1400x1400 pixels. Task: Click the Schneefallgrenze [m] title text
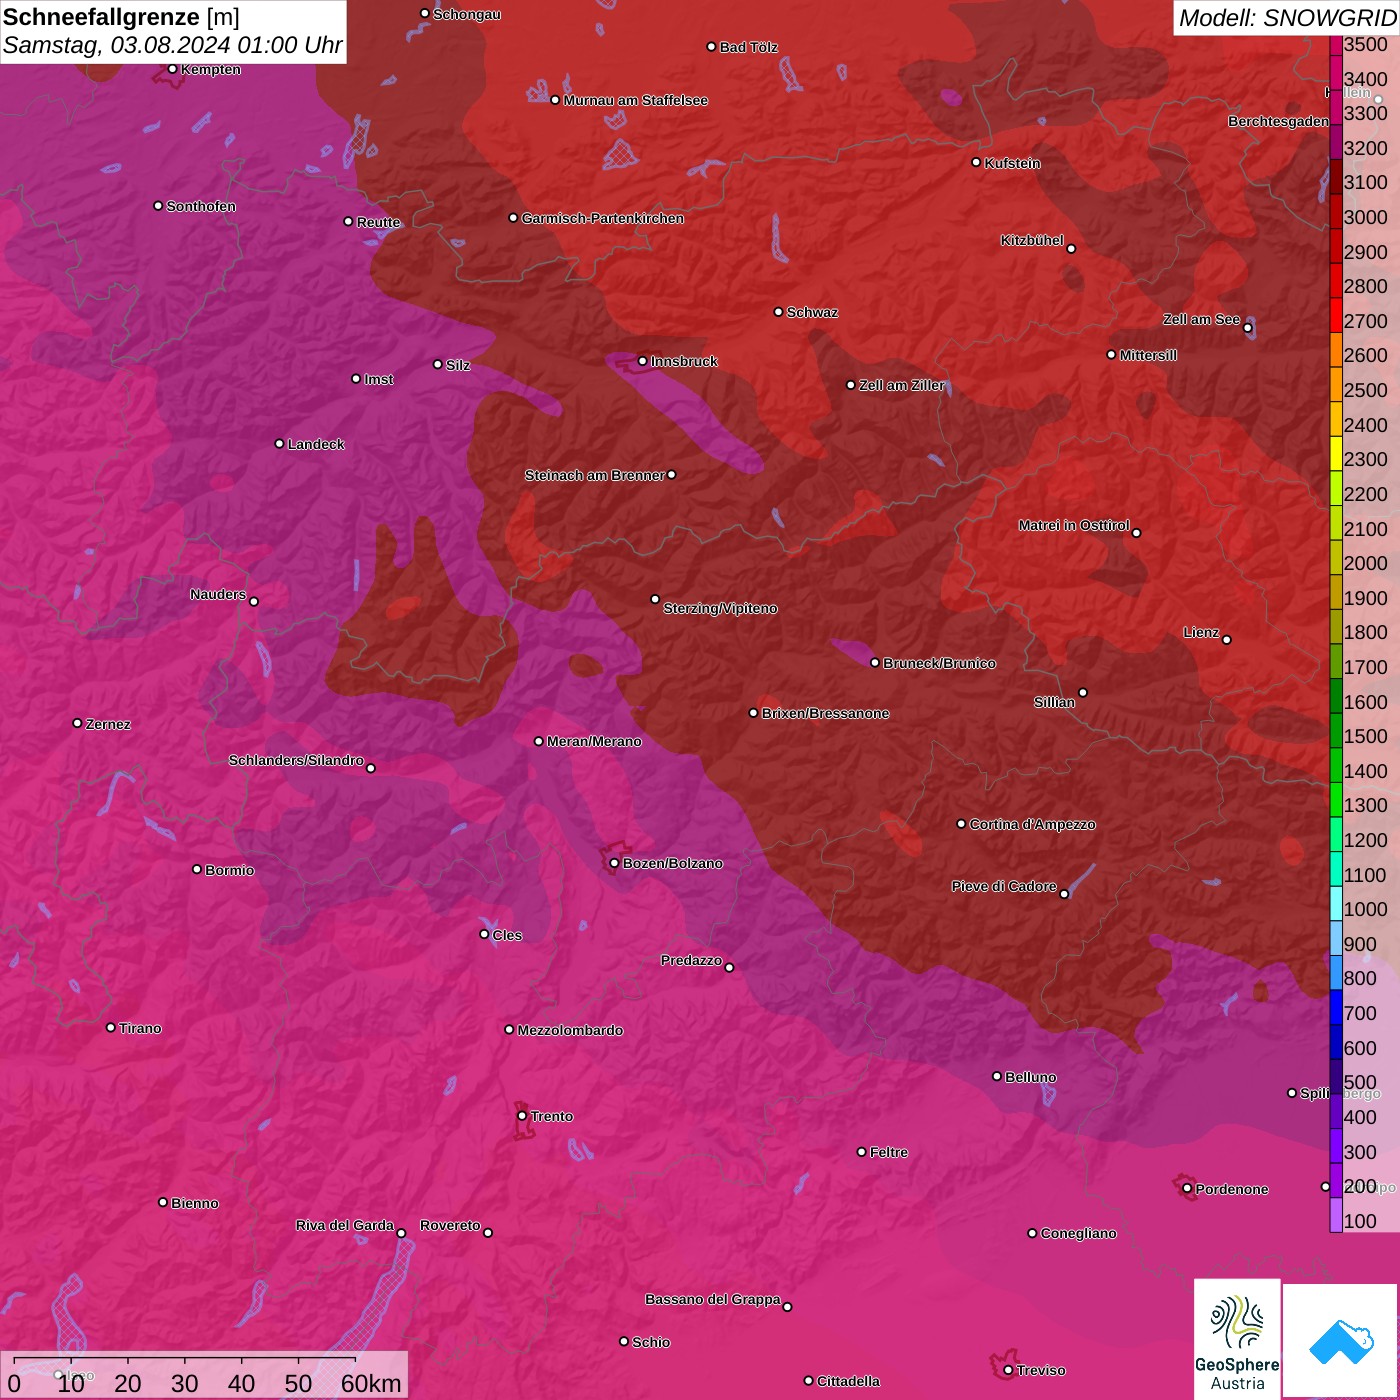coord(121,18)
